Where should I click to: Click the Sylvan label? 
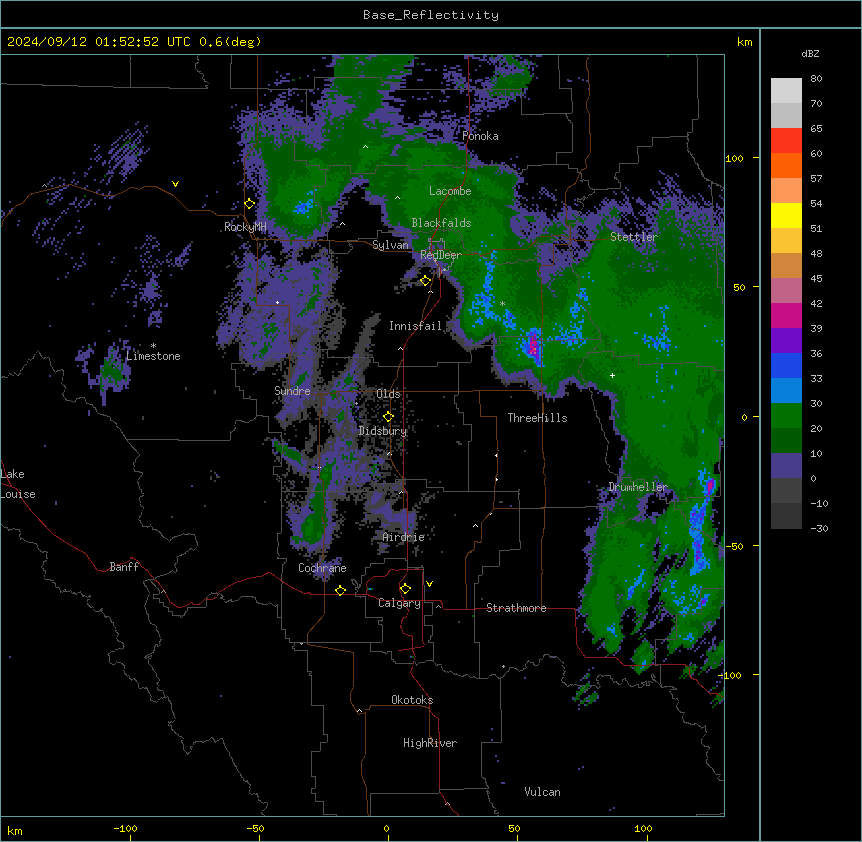[390, 245]
